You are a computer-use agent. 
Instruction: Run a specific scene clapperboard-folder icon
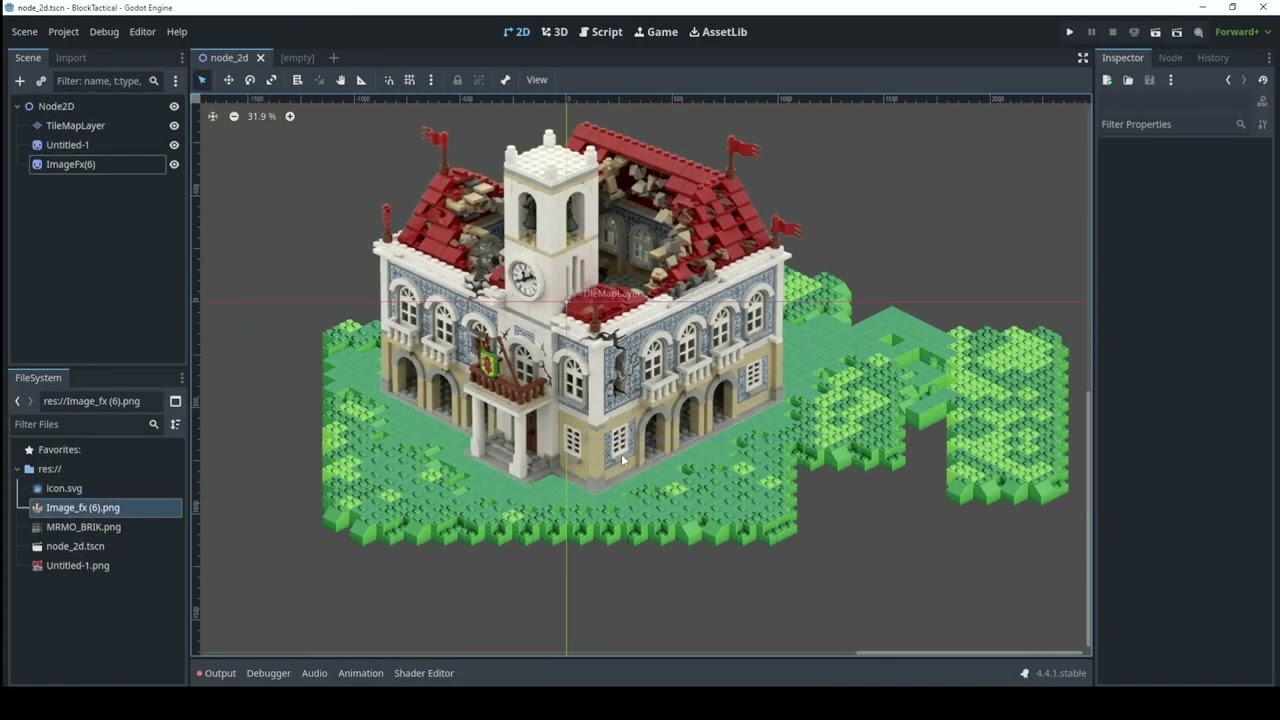1177,32
